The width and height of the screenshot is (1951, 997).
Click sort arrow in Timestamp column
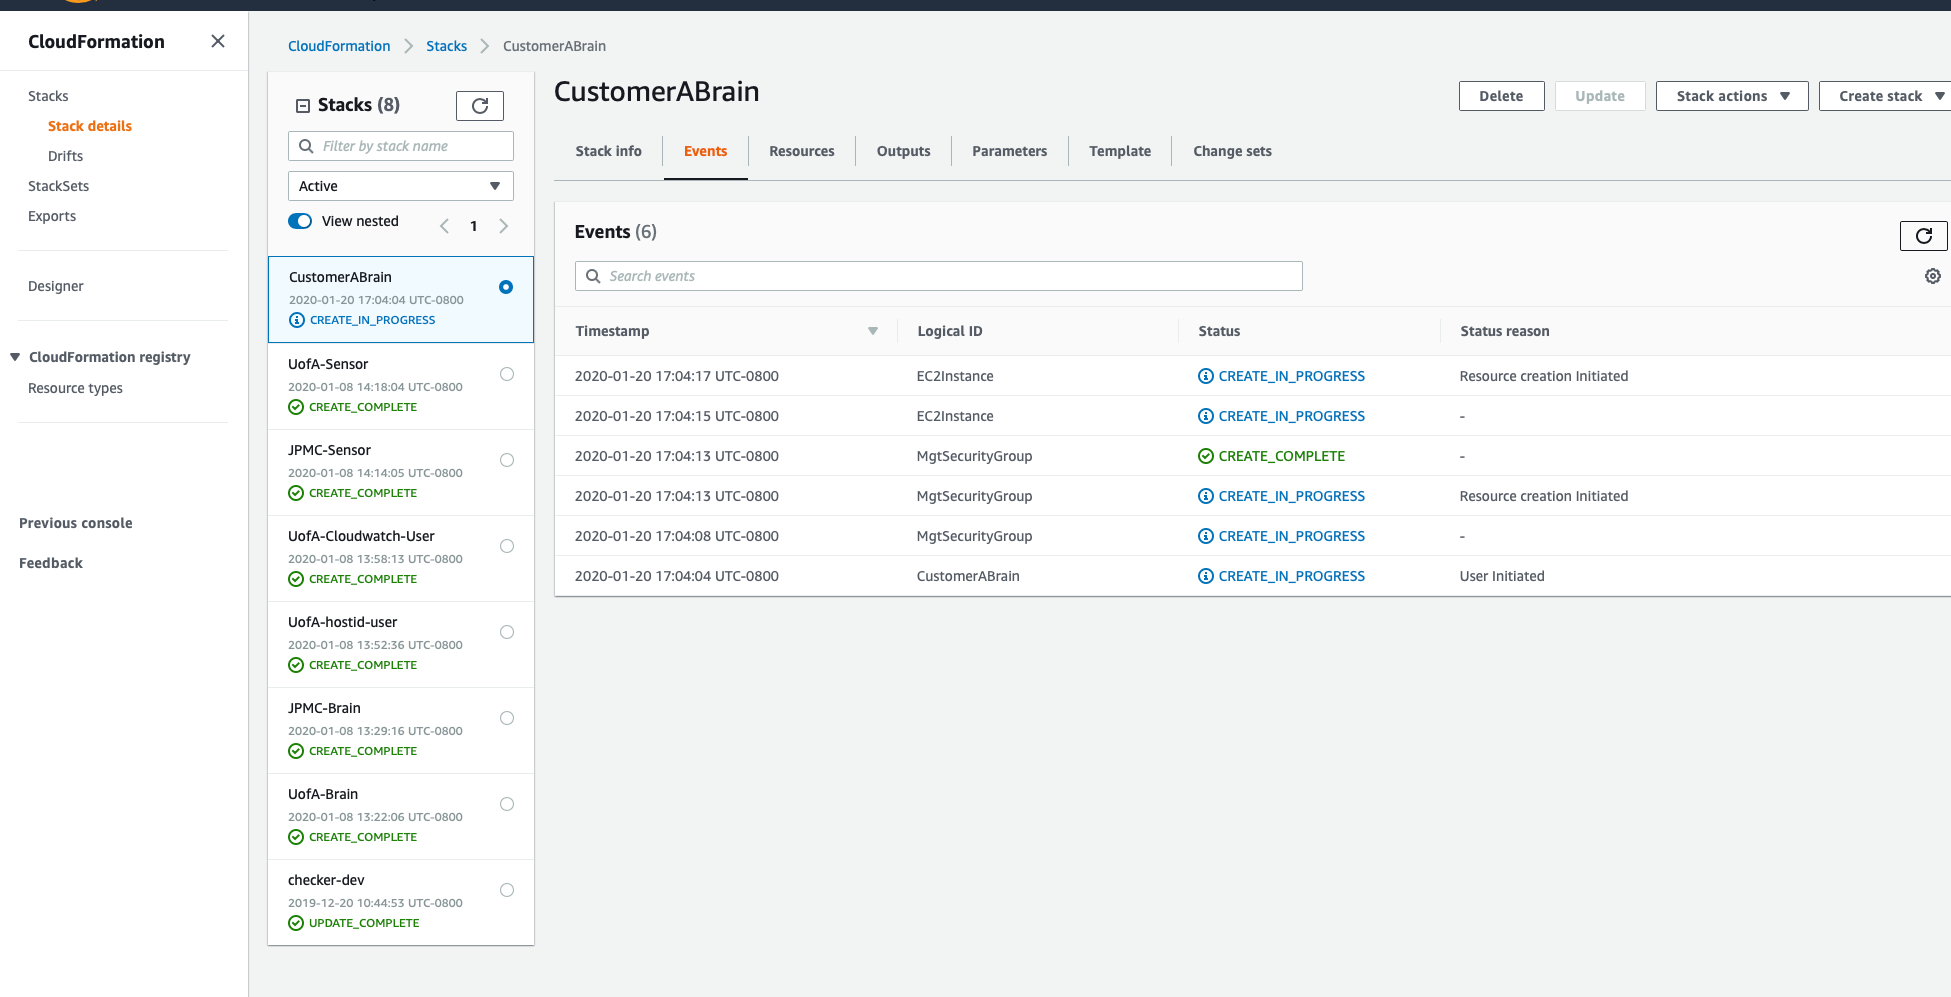click(872, 331)
